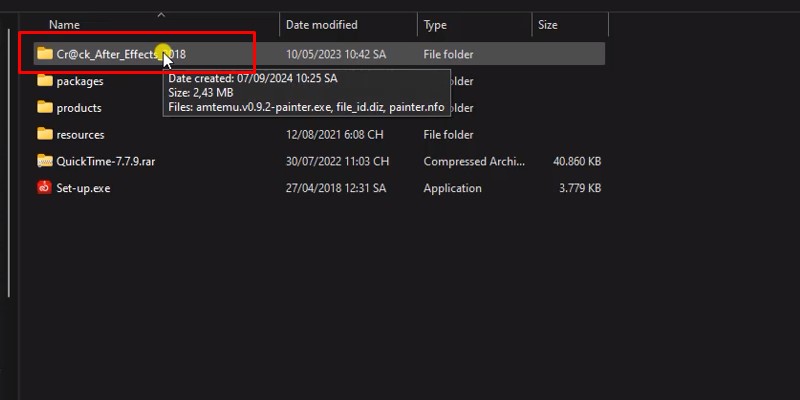Click the QuickTime-7.7.9.rar archive icon
The height and width of the screenshot is (400, 800).
44,161
